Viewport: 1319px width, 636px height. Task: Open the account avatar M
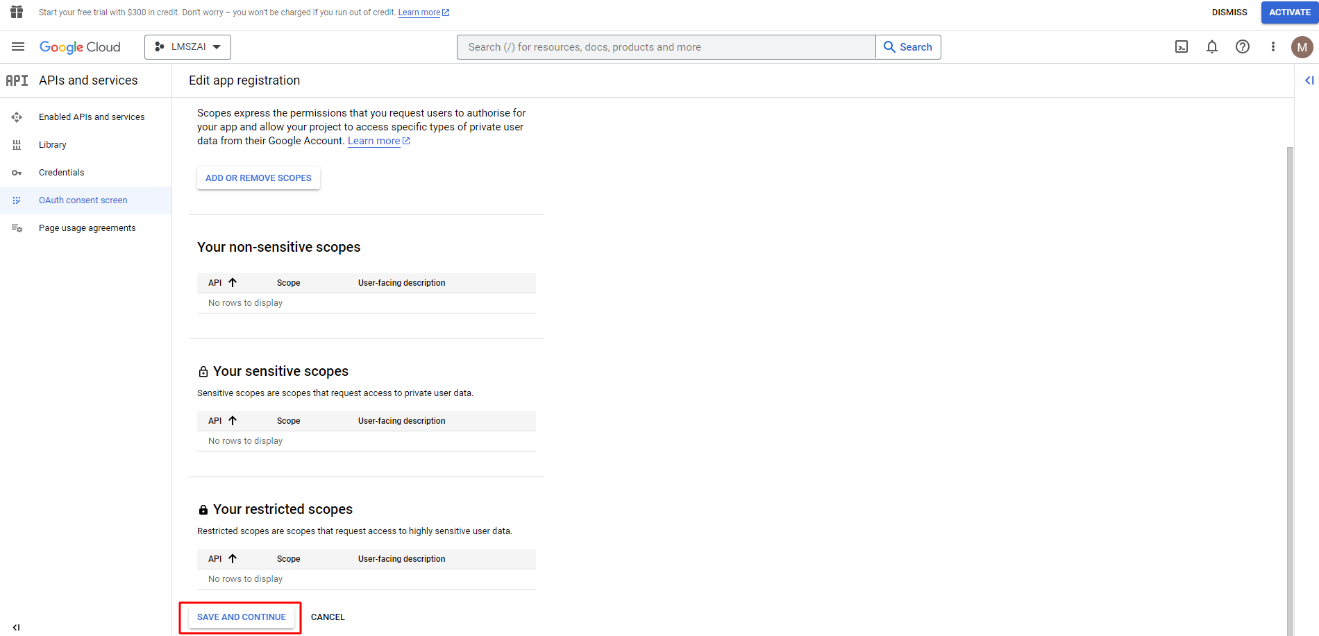pos(1302,47)
